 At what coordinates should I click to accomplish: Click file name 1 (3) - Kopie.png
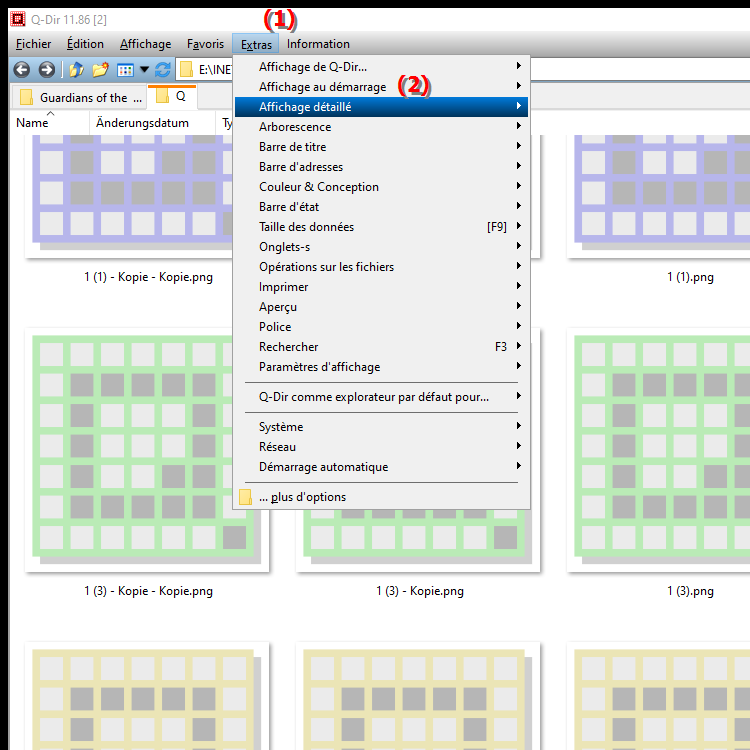click(x=420, y=591)
